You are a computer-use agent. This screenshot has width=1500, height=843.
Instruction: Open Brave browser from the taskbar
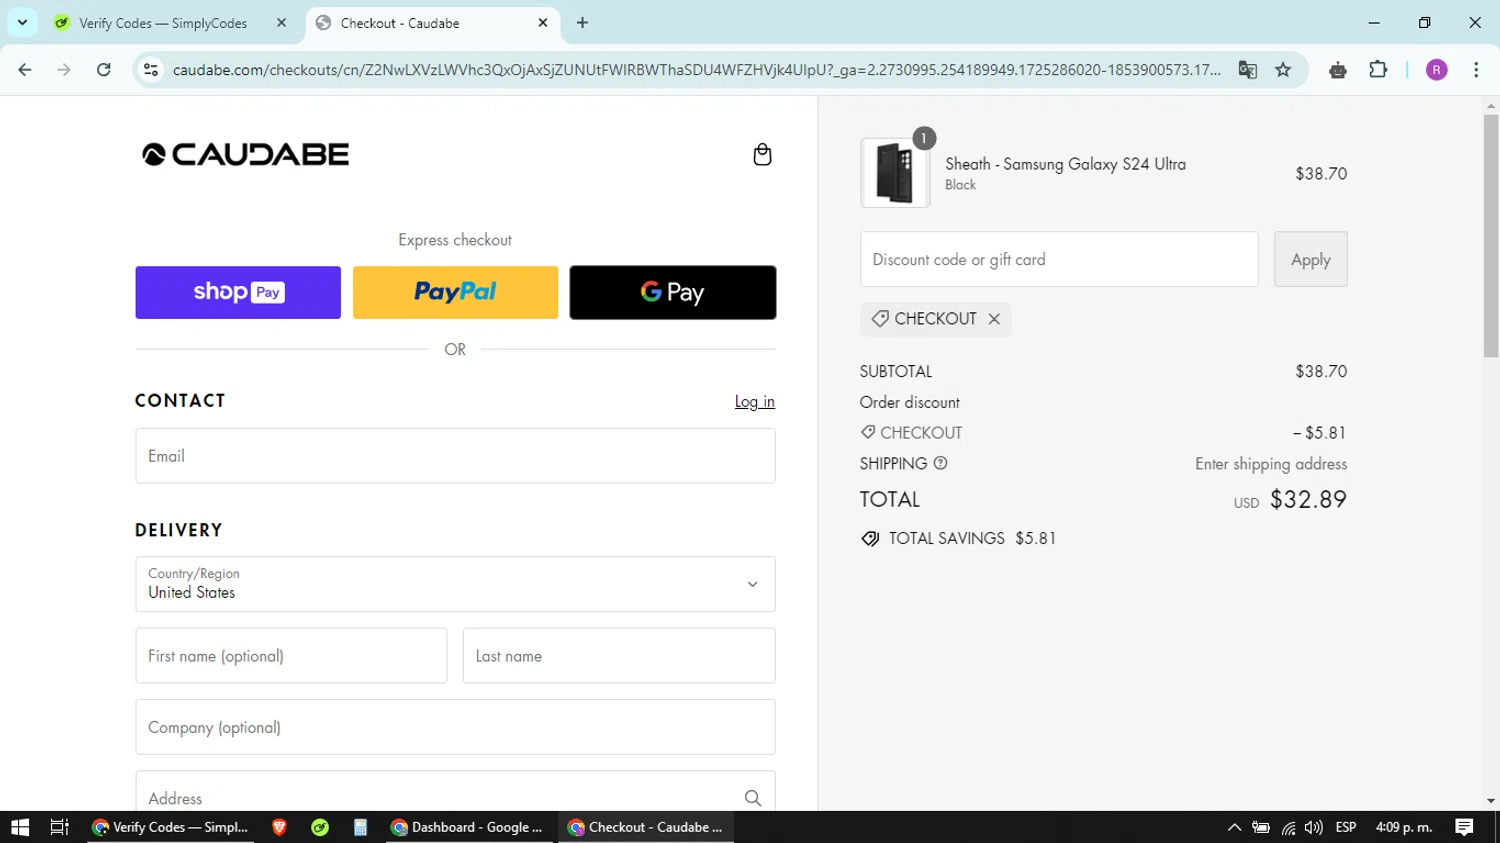pos(279,827)
